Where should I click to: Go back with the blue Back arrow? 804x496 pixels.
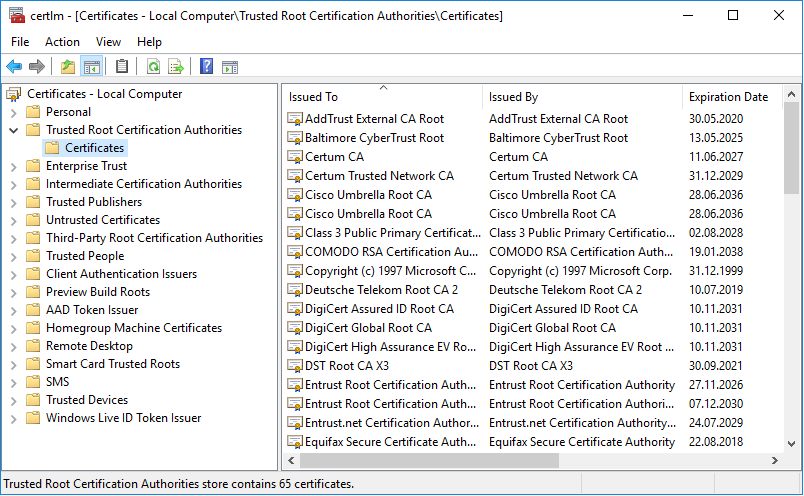(x=14, y=66)
